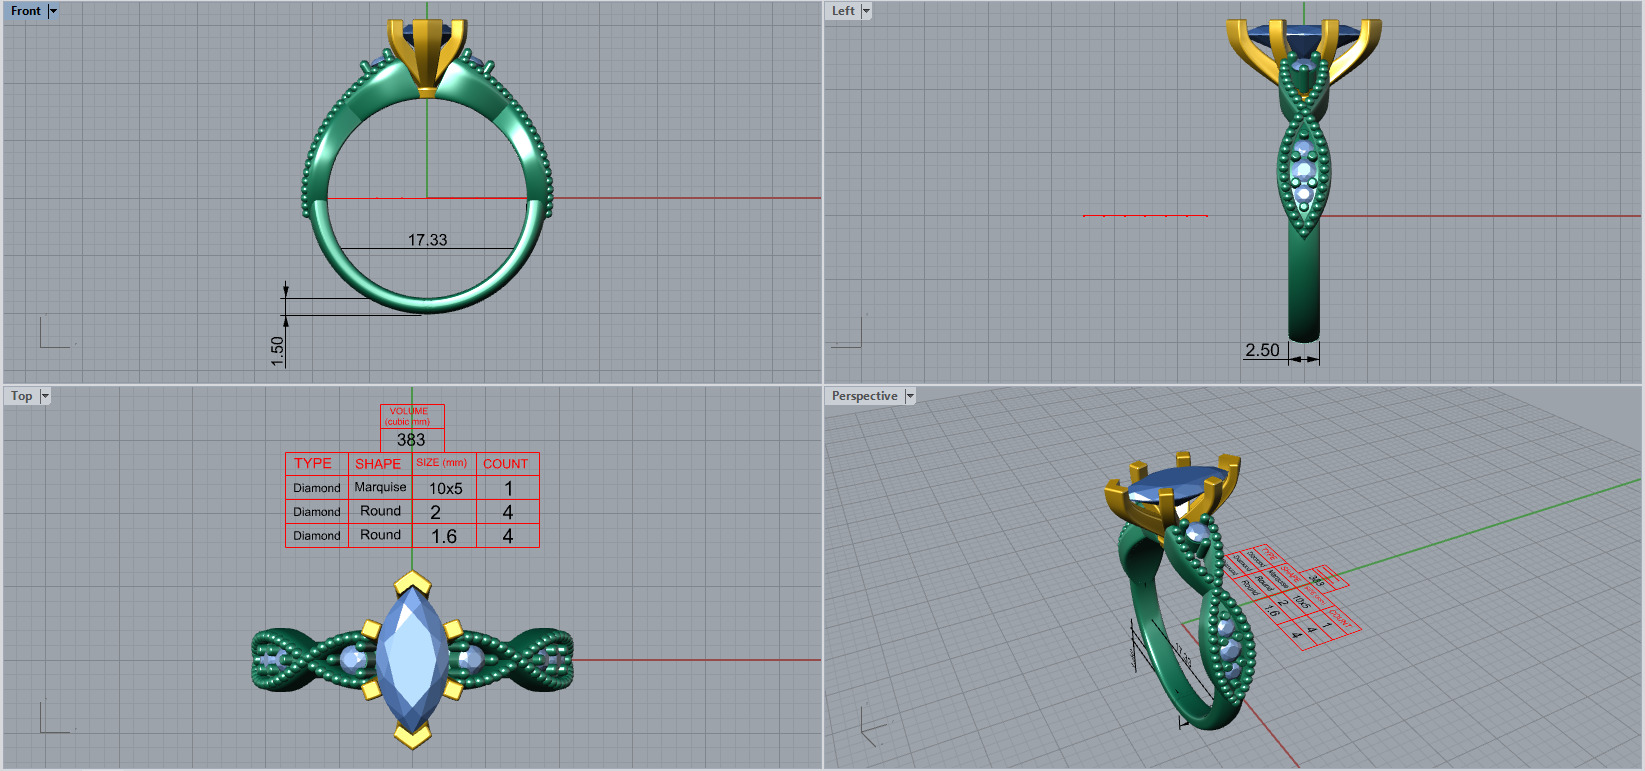1645x771 pixels.
Task: Click the VOLUME (cubic mm) header cell
Action: 412,416
